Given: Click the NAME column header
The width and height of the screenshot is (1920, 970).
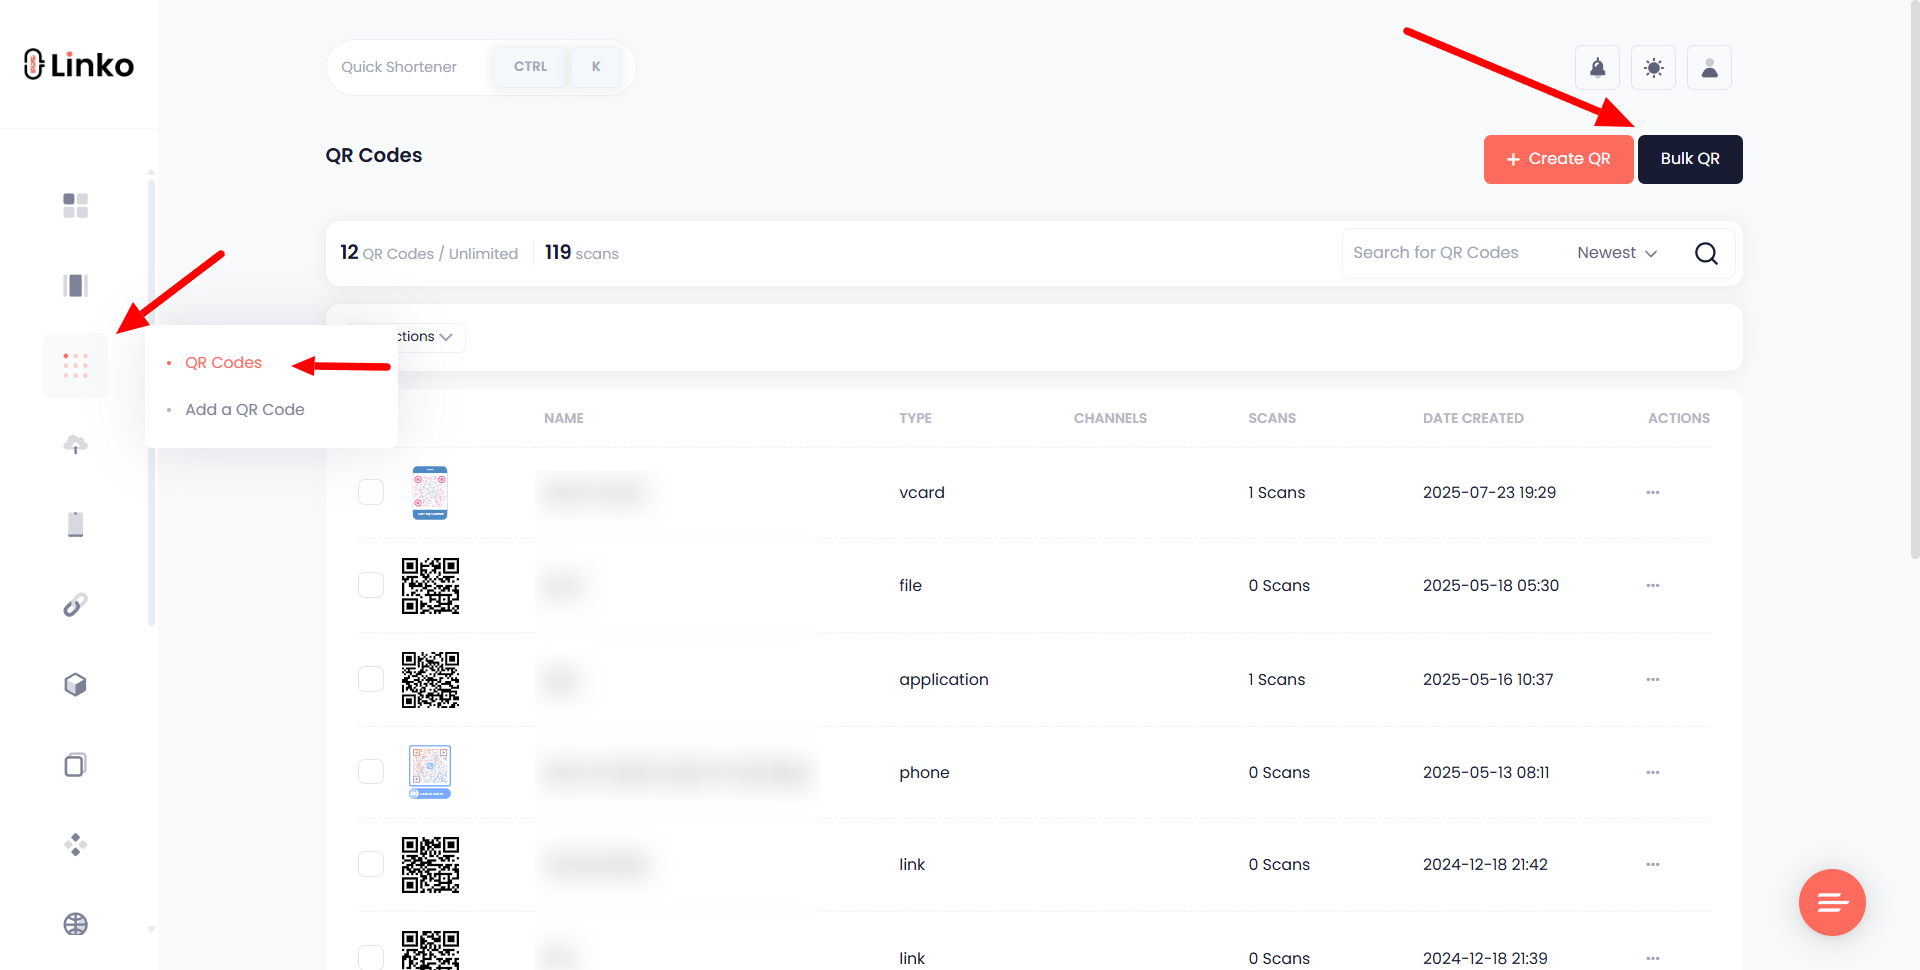Looking at the screenshot, I should click(x=564, y=418).
